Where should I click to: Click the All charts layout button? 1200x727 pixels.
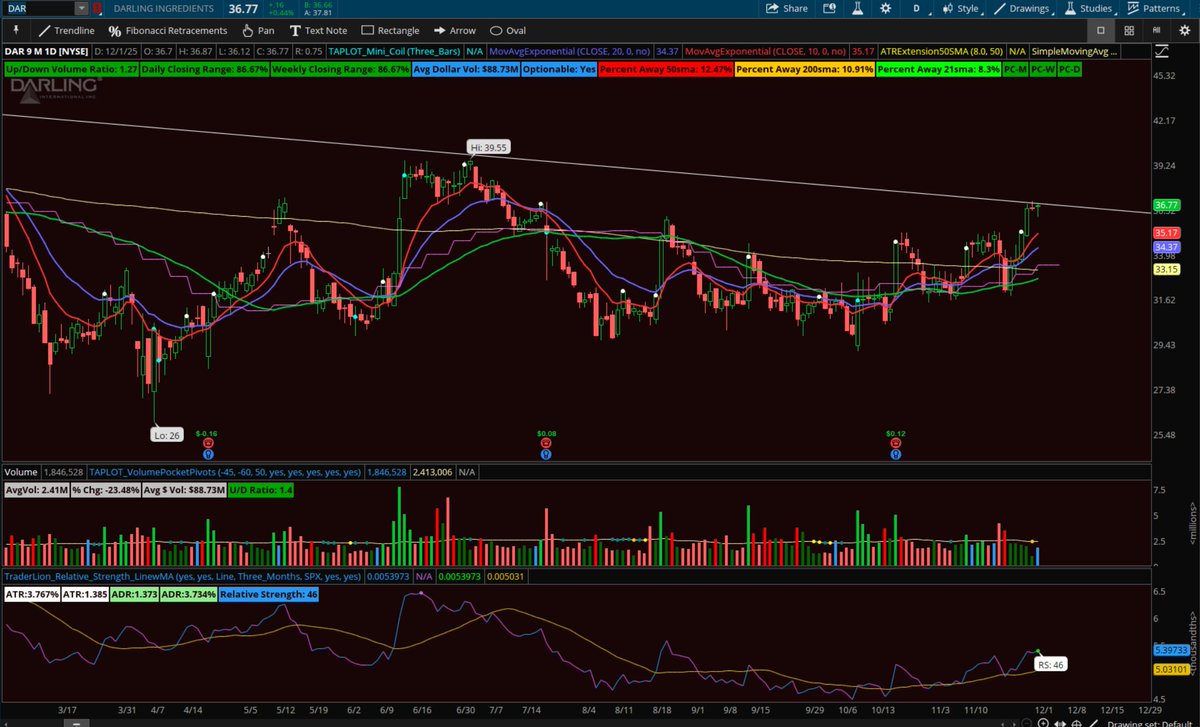pos(1156,31)
